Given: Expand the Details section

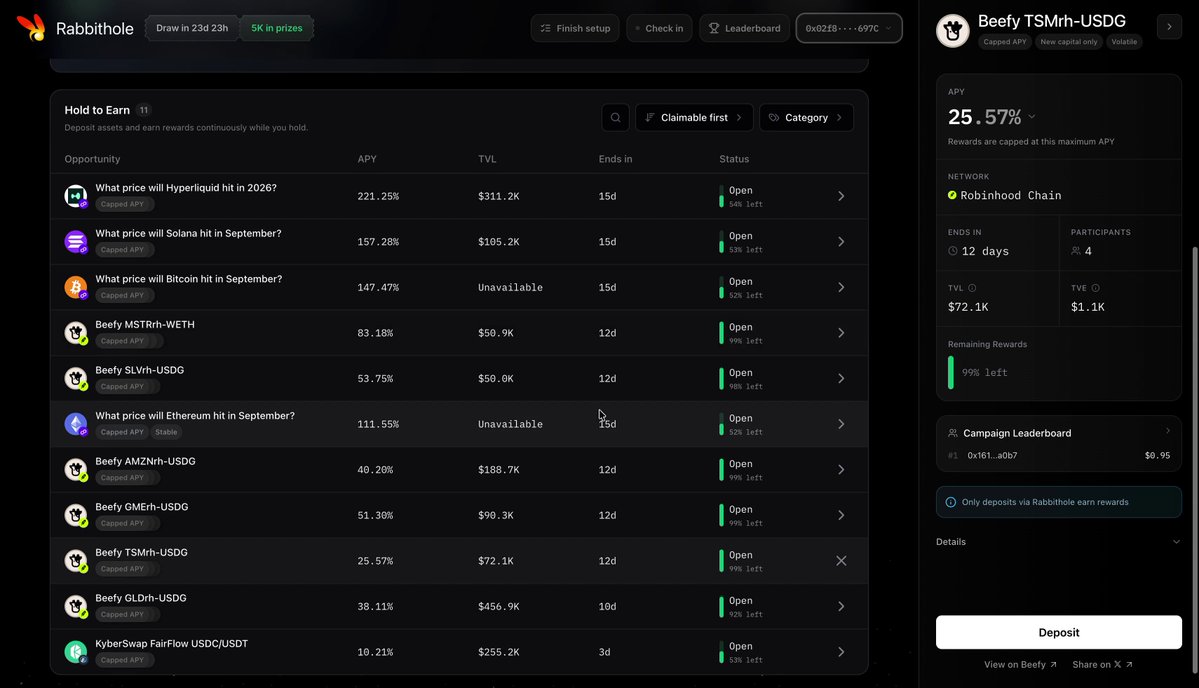Looking at the screenshot, I should click(1058, 542).
